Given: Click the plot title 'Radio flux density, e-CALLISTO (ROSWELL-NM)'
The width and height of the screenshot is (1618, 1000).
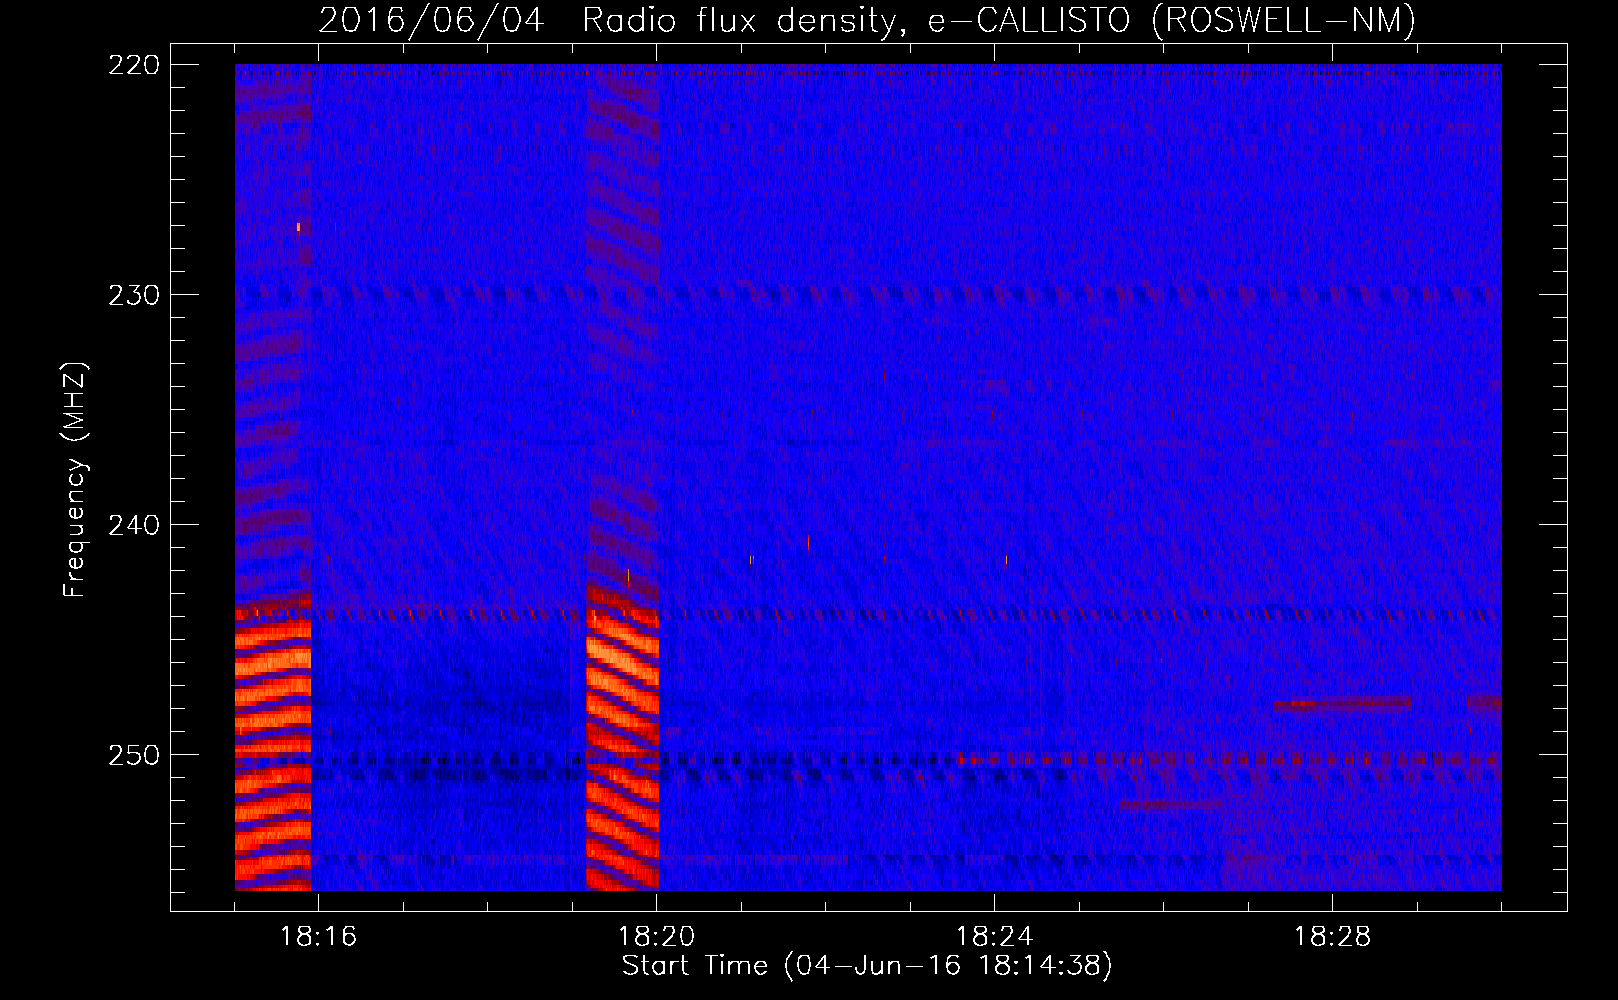Looking at the screenshot, I should tap(999, 20).
